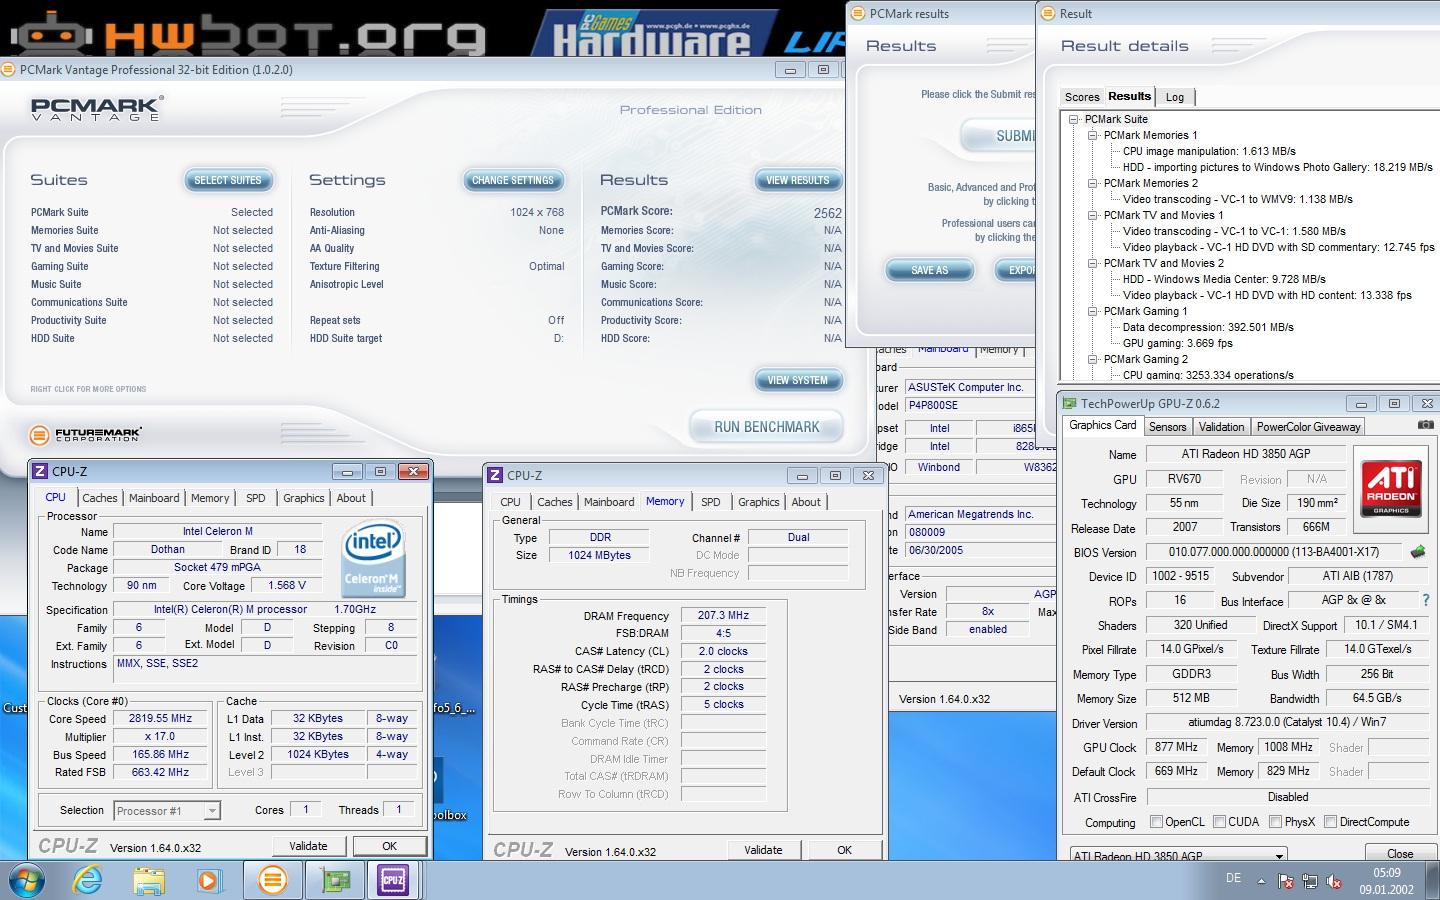Open the network status tray icon
Viewport: 1440px width, 900px height.
point(1309,881)
